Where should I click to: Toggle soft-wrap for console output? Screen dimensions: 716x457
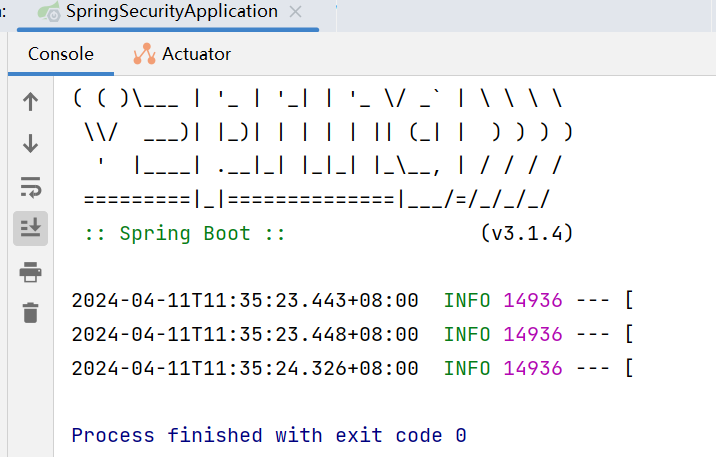pos(31,187)
